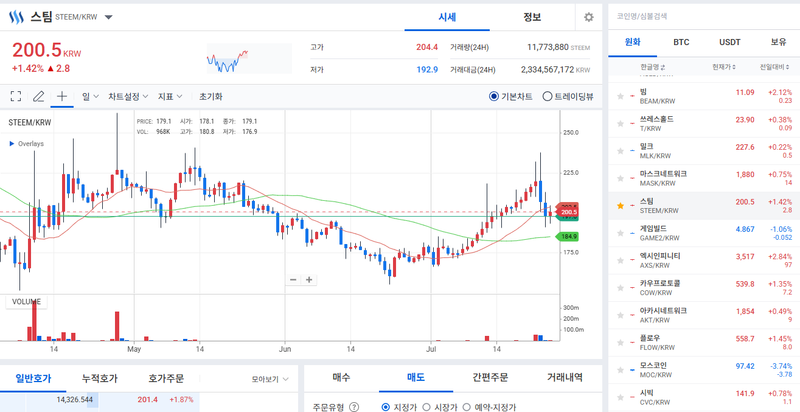Screen dimensions: 800x412
Task: Favorite star for T/KRW row
Action: coord(620,123)
